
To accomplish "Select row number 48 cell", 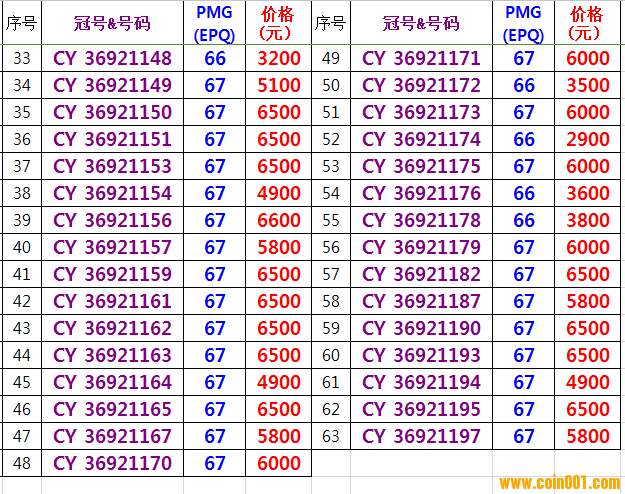I will (x=22, y=463).
